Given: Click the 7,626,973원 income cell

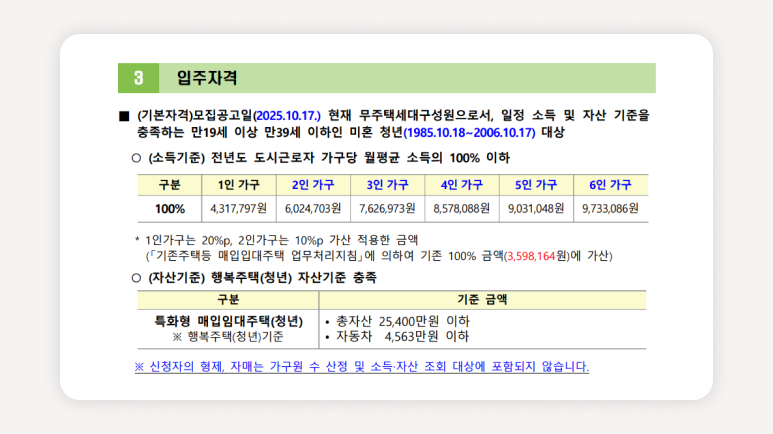Looking at the screenshot, I should coord(387,209).
